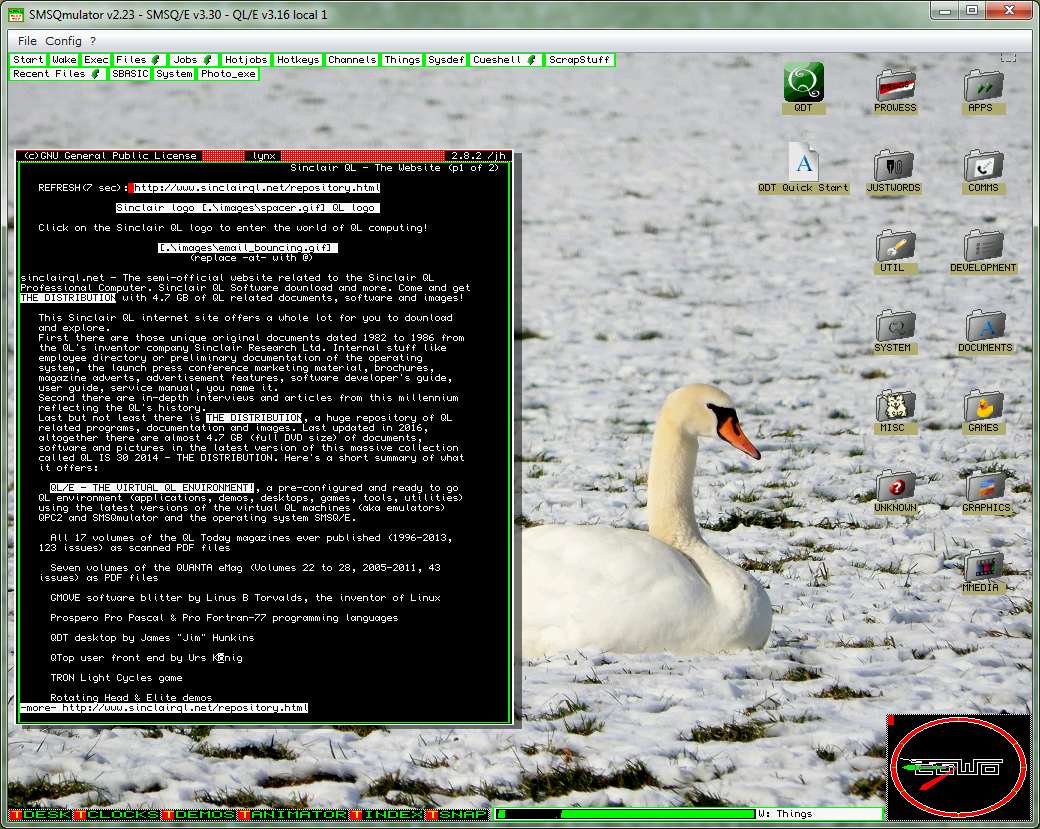The image size is (1040, 829).
Task: Click the green progress bar at bottom
Action: click(x=625, y=814)
